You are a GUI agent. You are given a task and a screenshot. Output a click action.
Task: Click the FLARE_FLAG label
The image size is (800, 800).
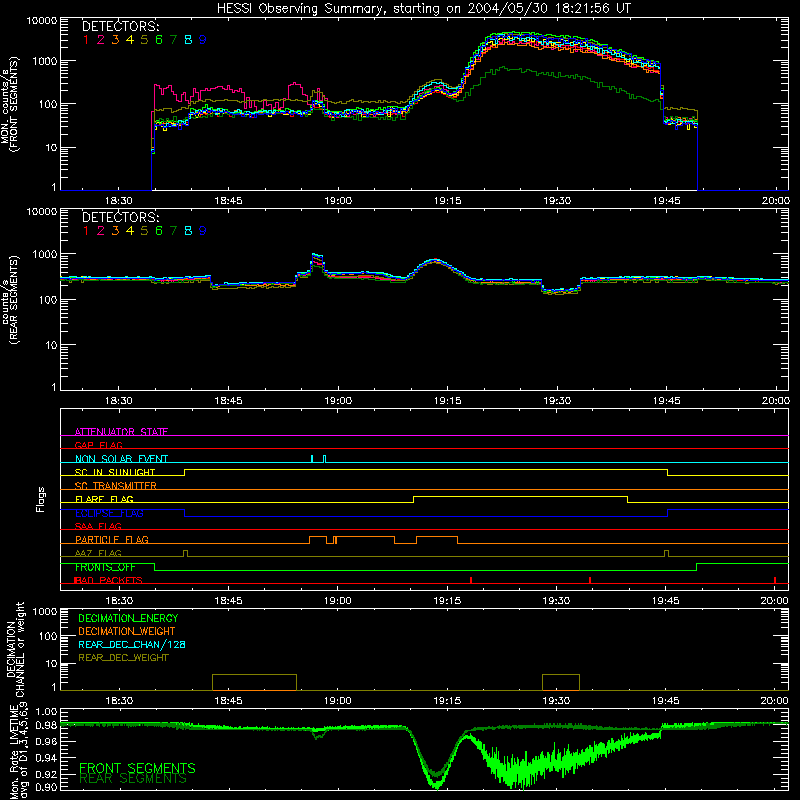(104, 499)
